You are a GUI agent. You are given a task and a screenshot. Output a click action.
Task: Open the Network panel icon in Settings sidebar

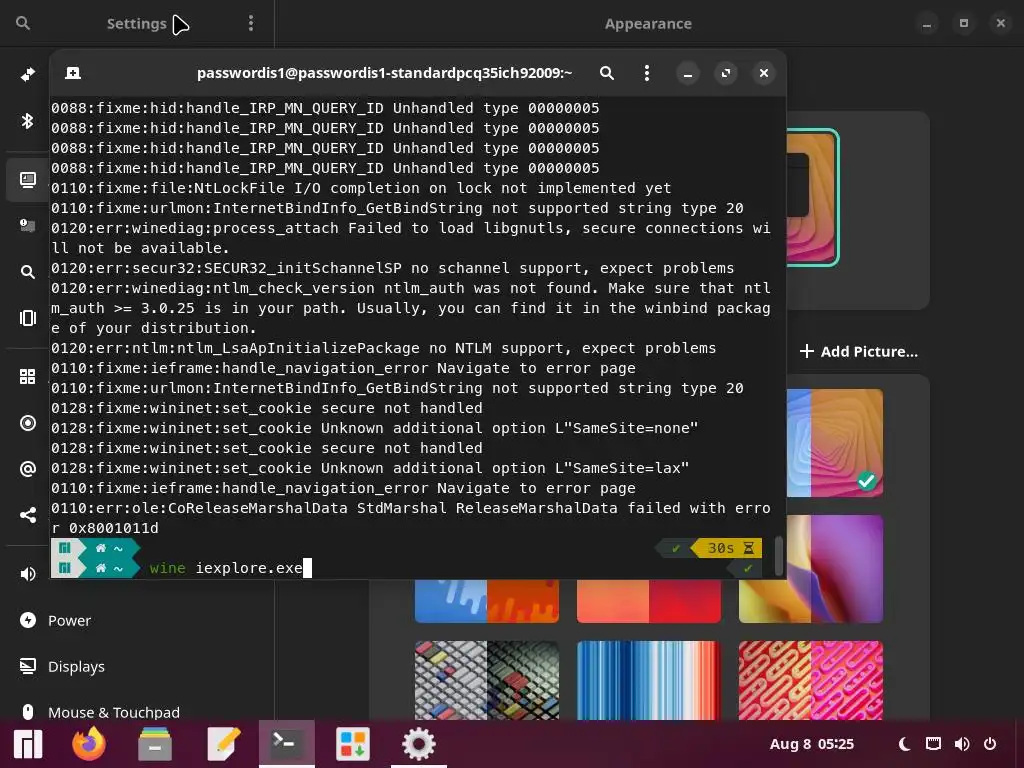coord(27,74)
